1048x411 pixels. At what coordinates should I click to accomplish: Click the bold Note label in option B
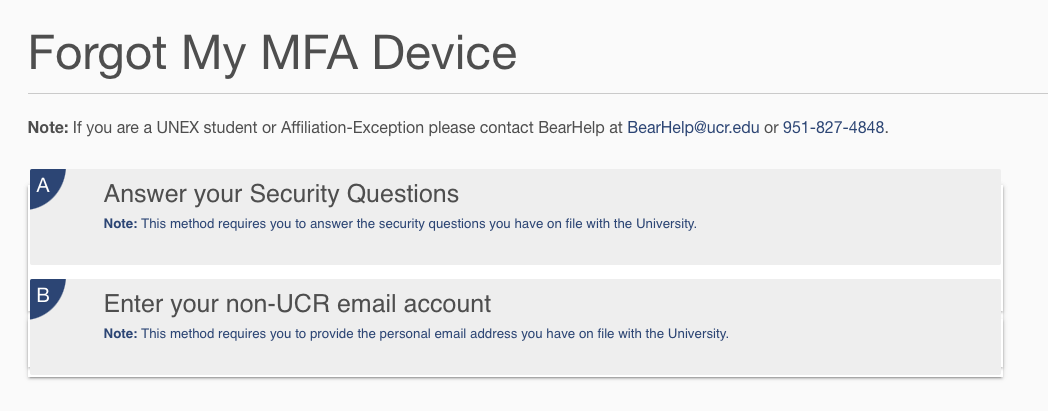point(120,333)
